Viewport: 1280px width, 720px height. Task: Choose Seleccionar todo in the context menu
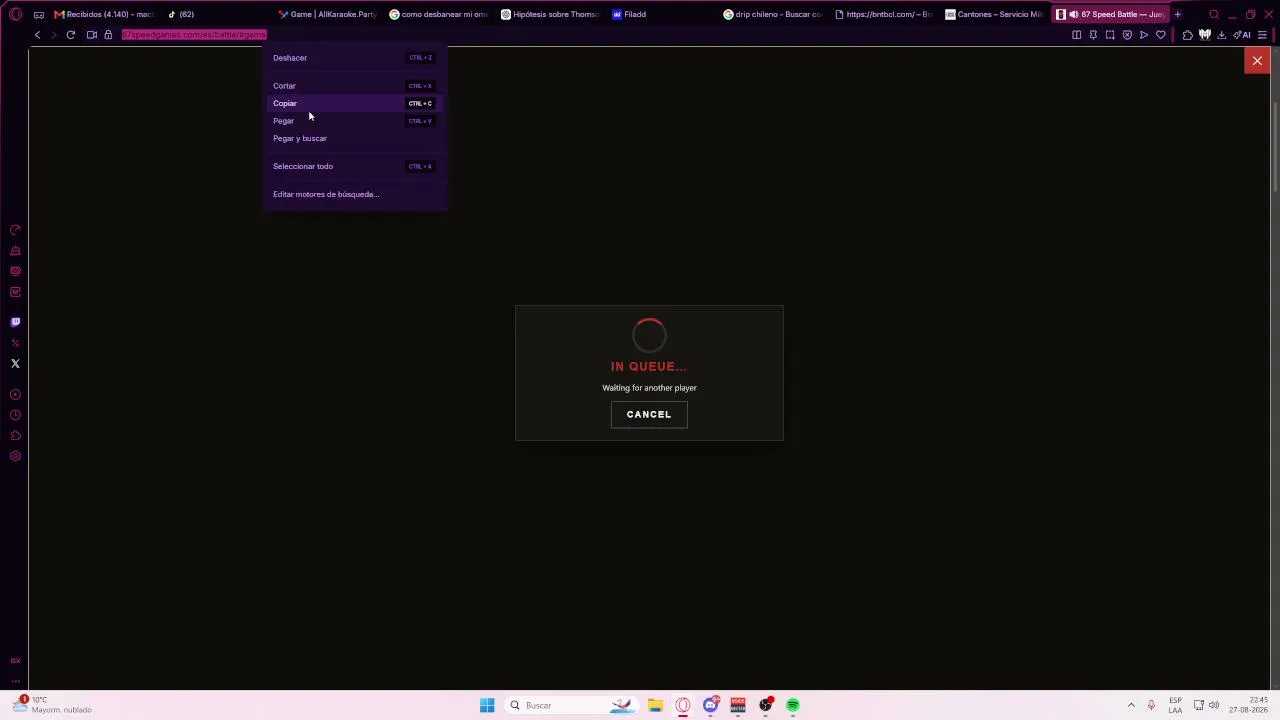click(x=354, y=166)
